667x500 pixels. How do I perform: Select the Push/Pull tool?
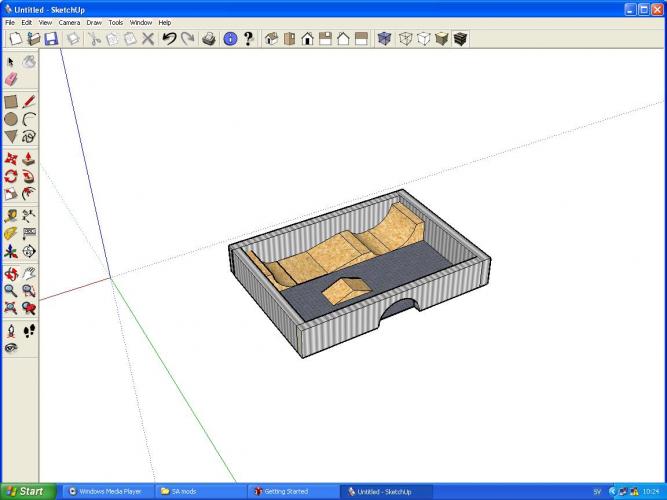pyautogui.click(x=29, y=159)
